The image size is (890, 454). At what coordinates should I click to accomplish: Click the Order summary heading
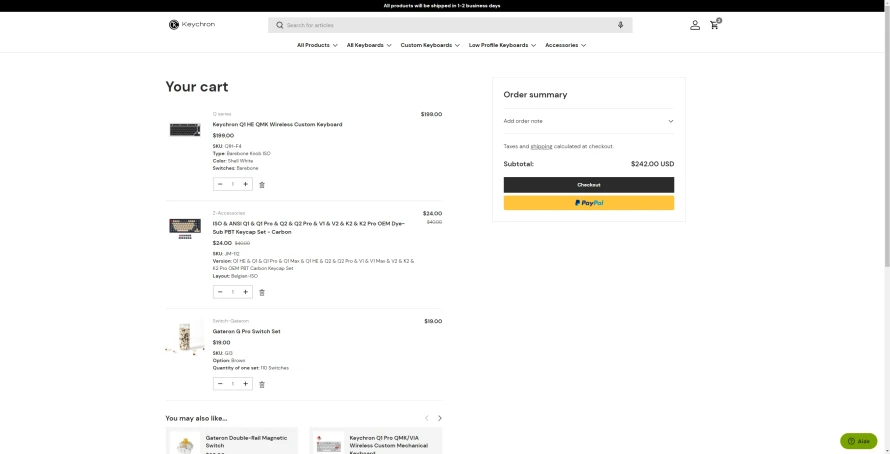point(535,95)
